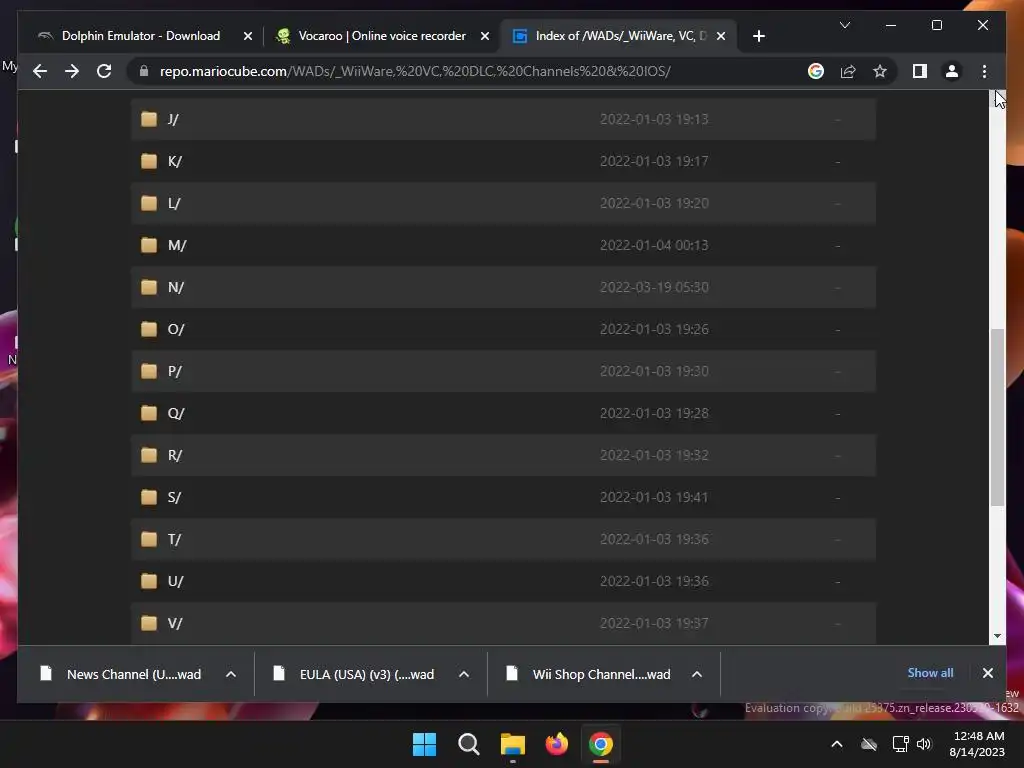
Task: Click Chrome icon in taskbar
Action: tap(601, 744)
